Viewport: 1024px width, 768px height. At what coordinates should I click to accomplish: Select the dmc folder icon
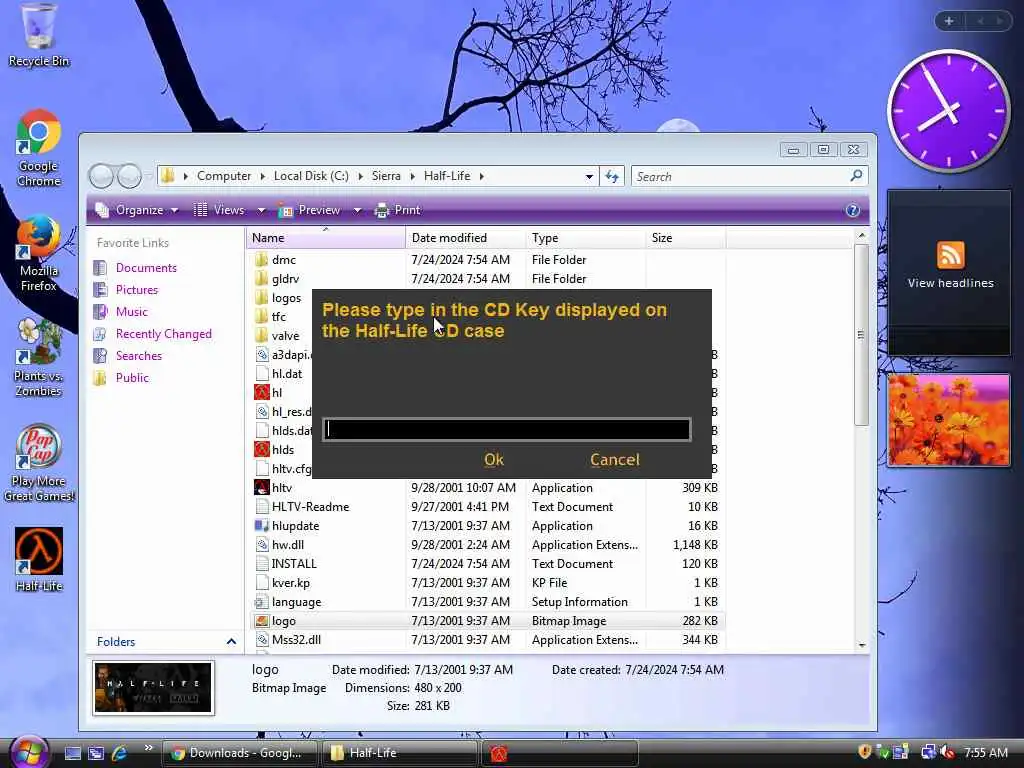coord(261,259)
